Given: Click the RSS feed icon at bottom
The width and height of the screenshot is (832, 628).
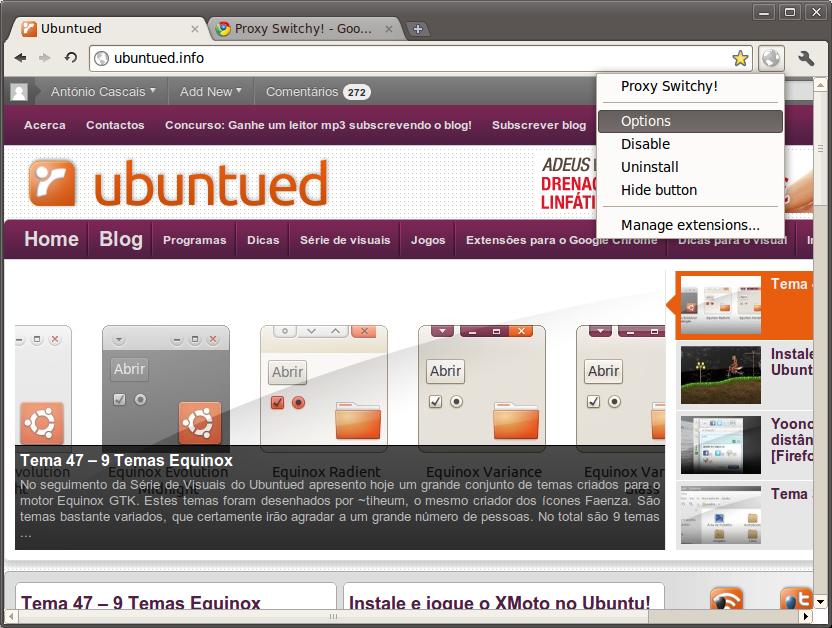Looking at the screenshot, I should [726, 598].
